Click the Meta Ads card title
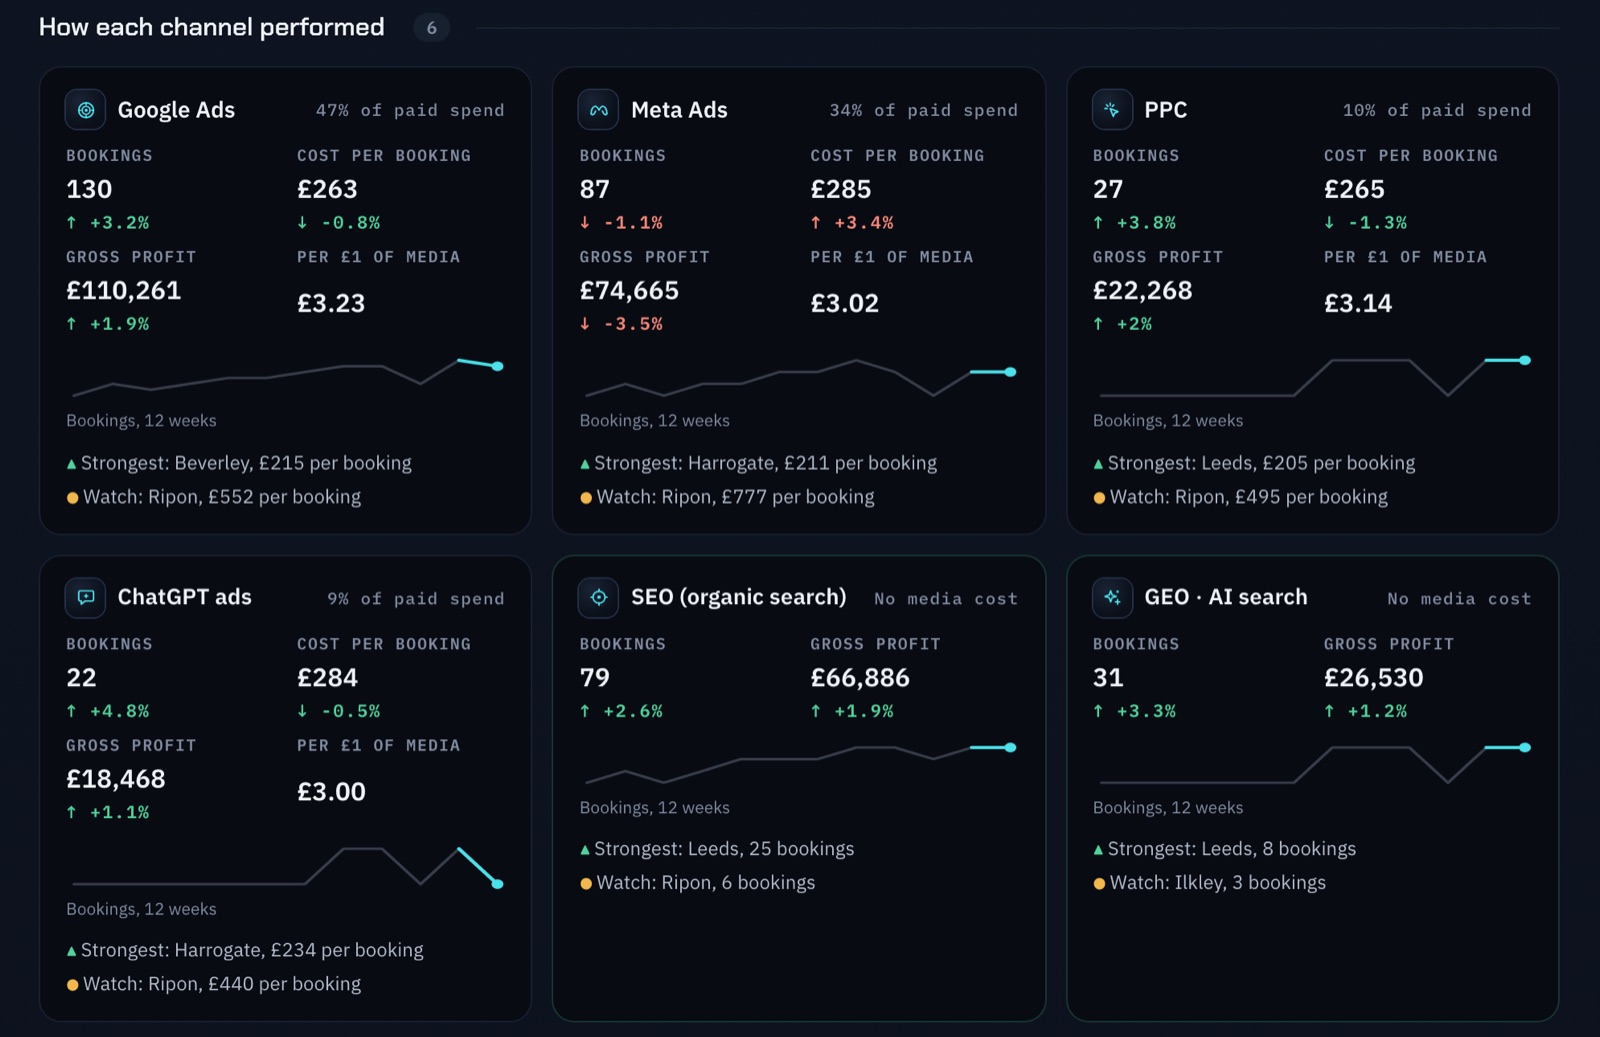The image size is (1600, 1037). coord(679,110)
